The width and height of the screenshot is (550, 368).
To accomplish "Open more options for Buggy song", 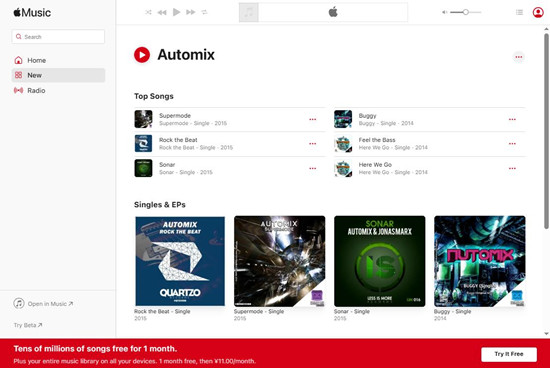I will [x=512, y=119].
